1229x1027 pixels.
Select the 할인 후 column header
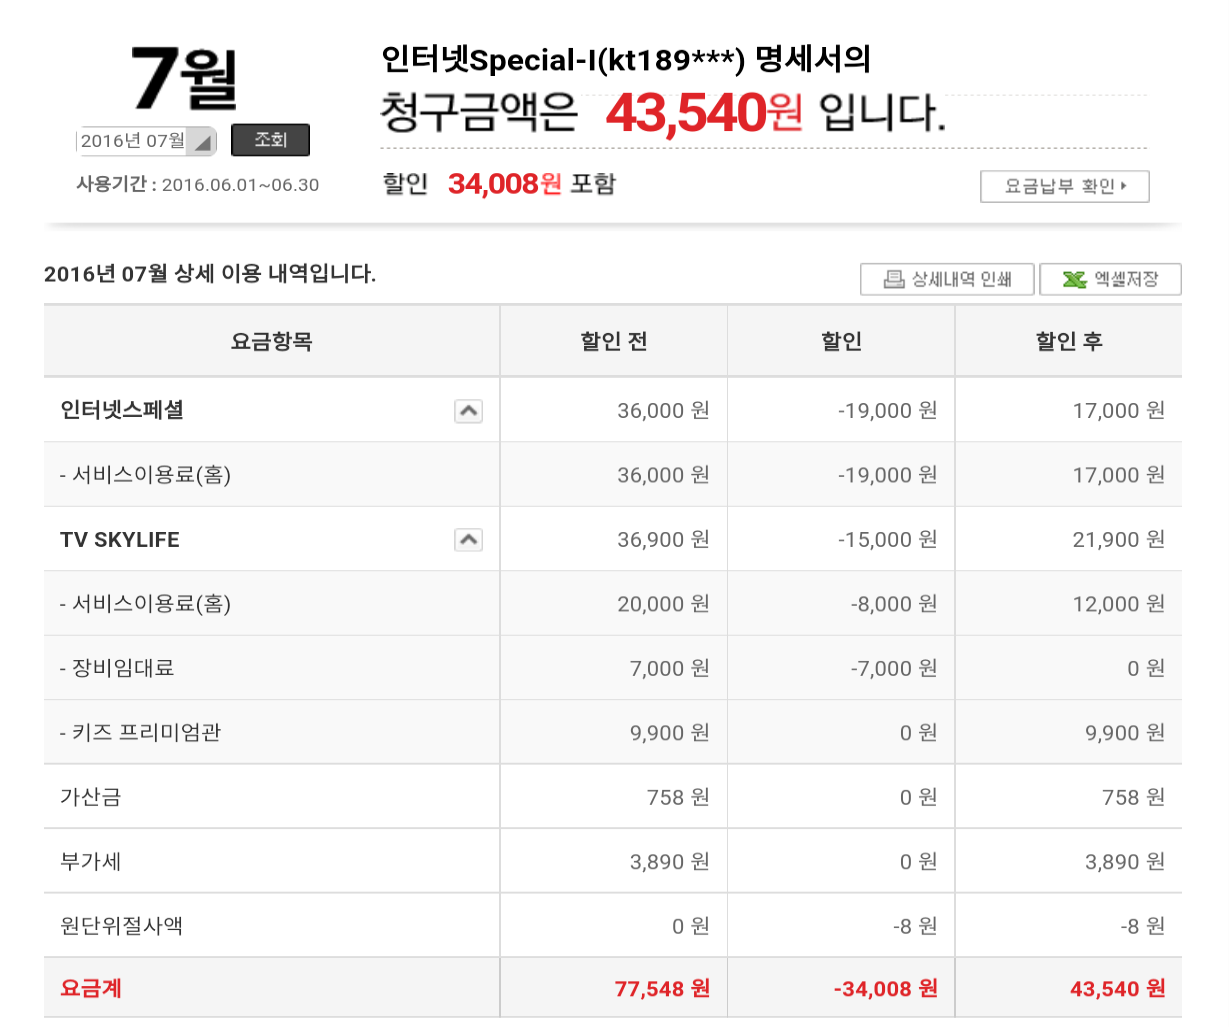pos(1068,342)
